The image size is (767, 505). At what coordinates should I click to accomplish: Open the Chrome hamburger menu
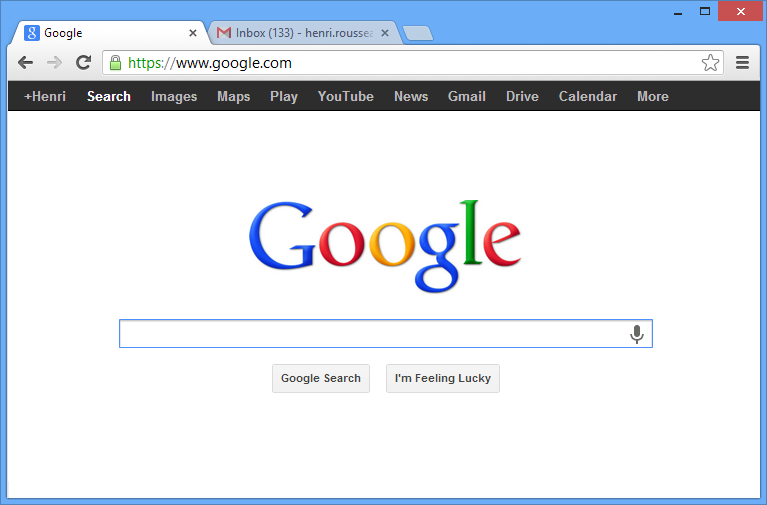tap(742, 63)
